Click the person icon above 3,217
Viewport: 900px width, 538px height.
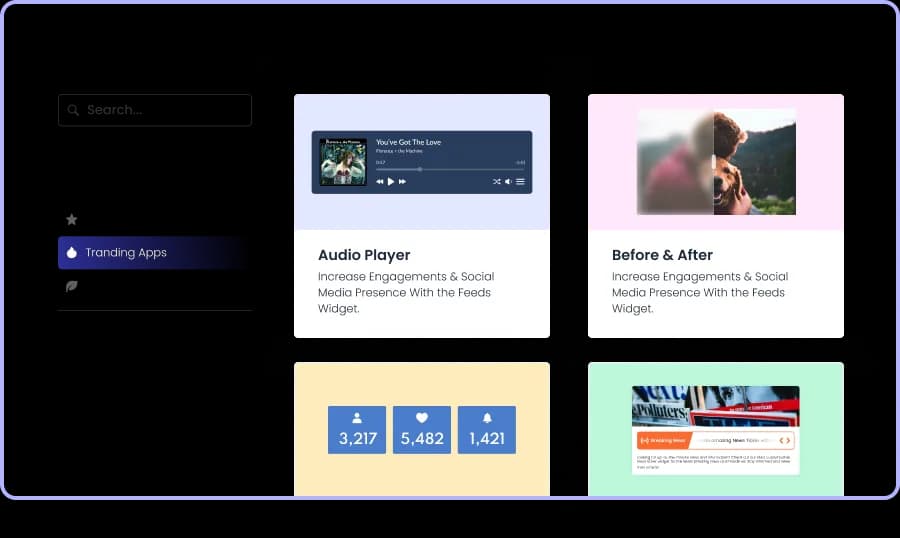[357, 418]
